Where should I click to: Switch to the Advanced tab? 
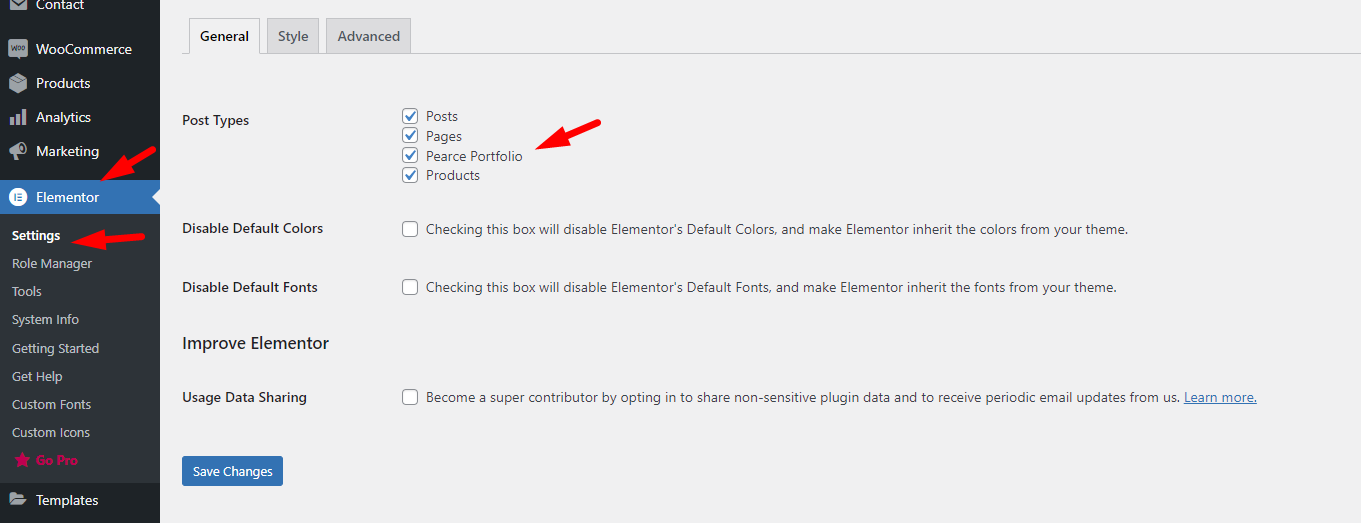(x=368, y=36)
